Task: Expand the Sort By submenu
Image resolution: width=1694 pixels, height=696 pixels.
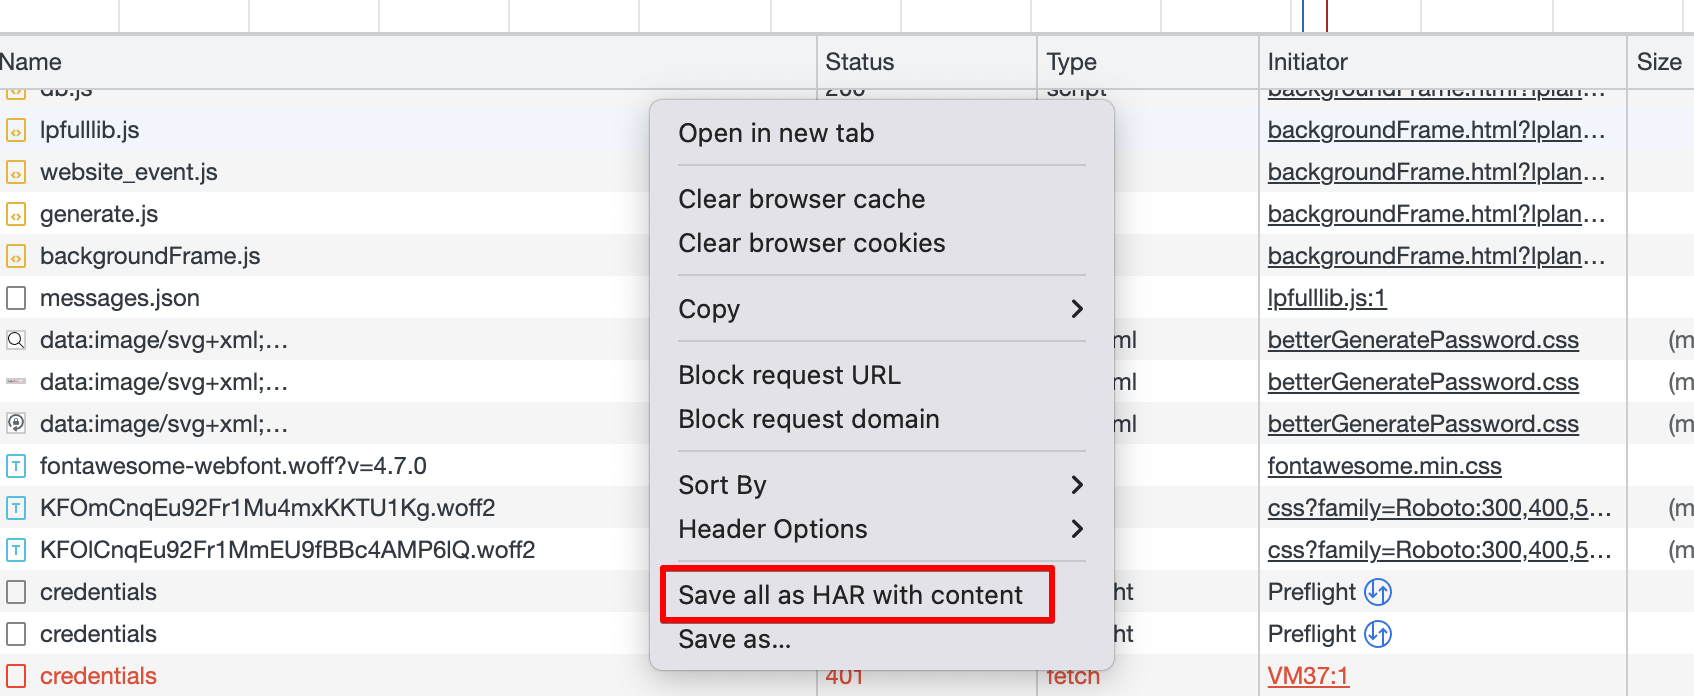Action: [1076, 485]
